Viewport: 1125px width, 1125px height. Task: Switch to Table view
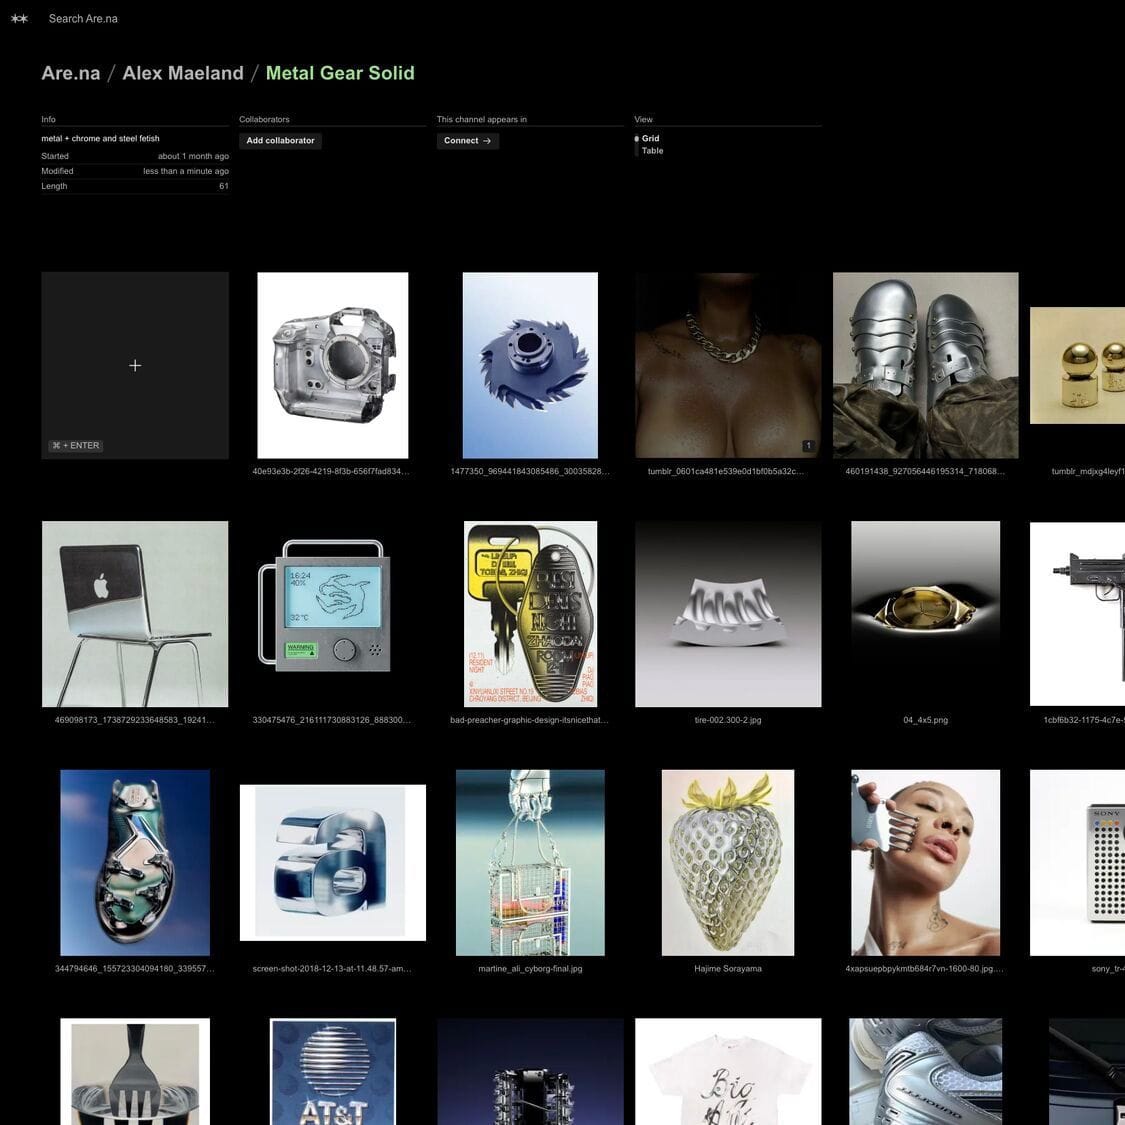(652, 151)
